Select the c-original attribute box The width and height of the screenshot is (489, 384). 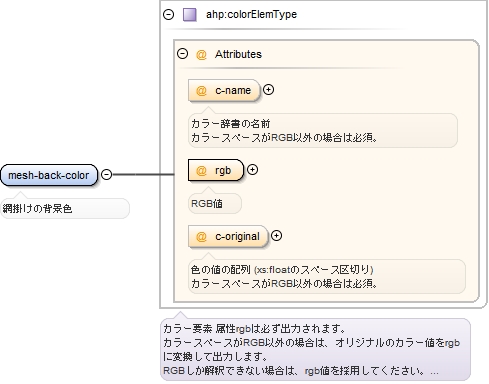coord(228,236)
